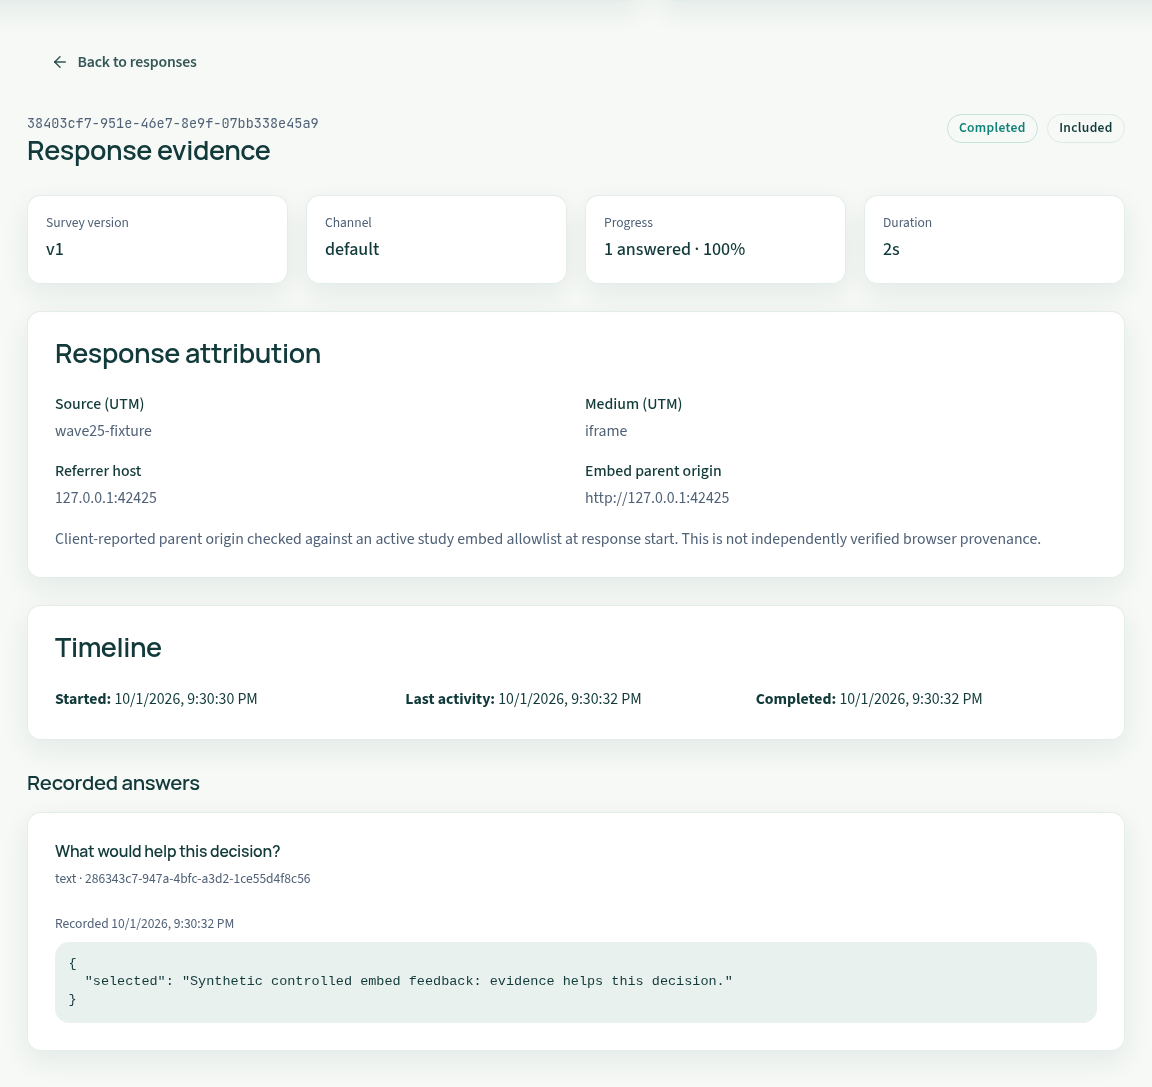Click the Survey version v1 card

[157, 239]
